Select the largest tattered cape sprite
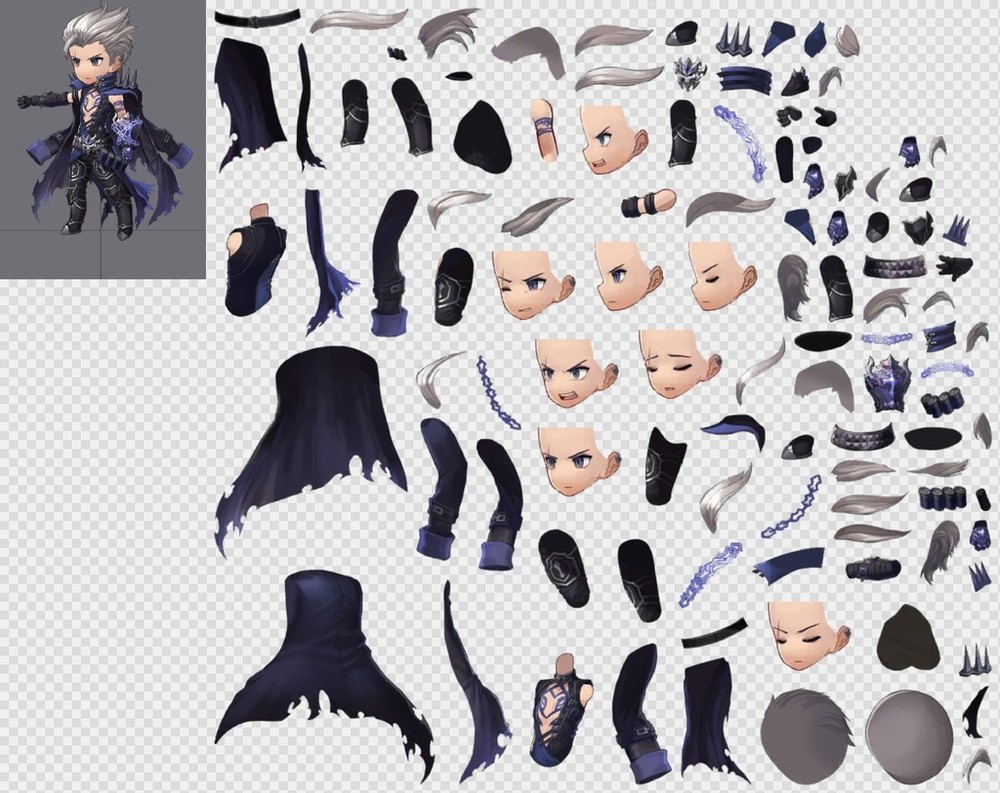 point(312,440)
